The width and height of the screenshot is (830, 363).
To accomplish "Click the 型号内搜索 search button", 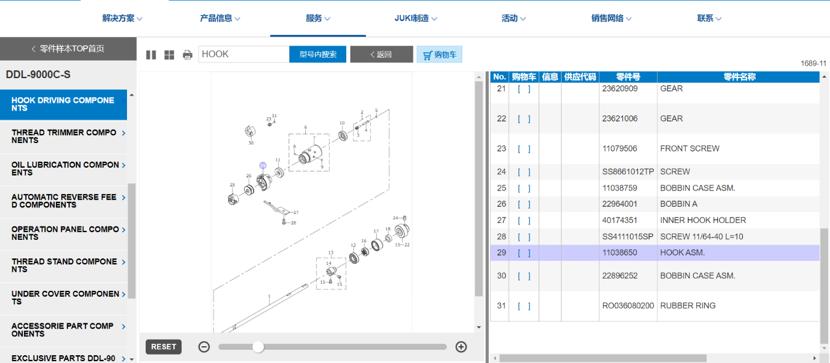I will 318,54.
